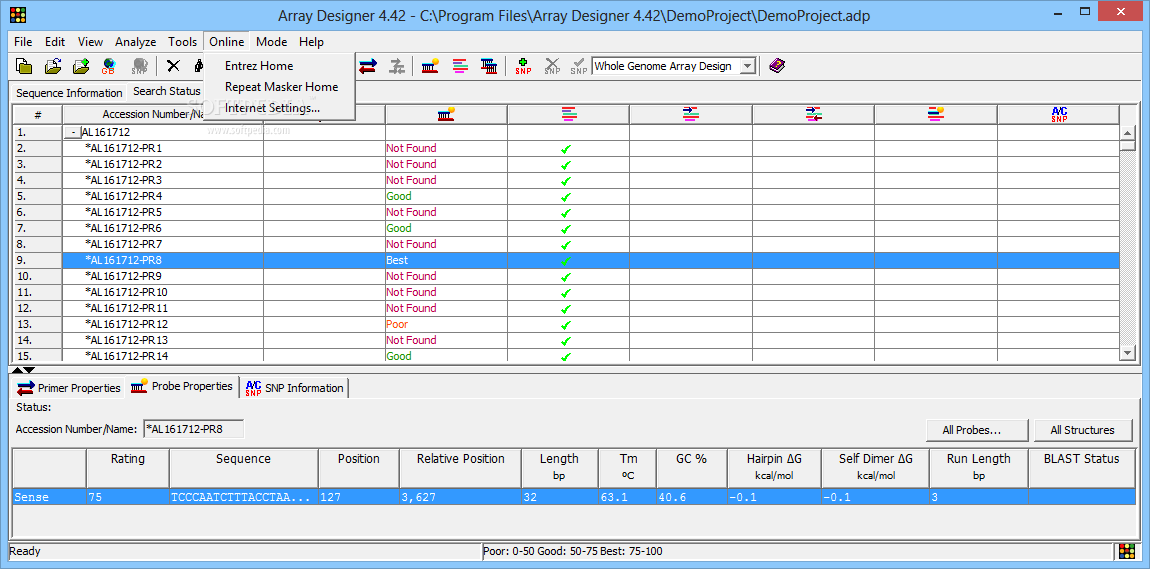This screenshot has height=569, width=1150.
Task: Switch to Search Status tab
Action: pyautogui.click(x=166, y=92)
